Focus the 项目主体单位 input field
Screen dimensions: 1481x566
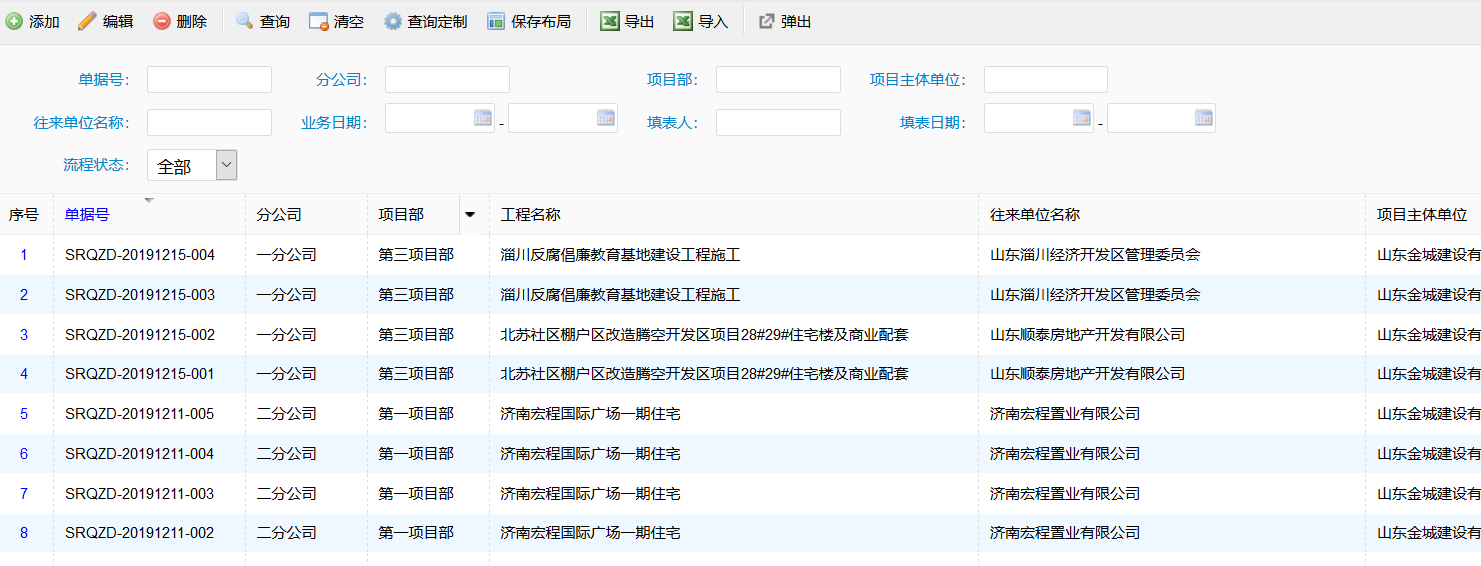pos(1046,79)
